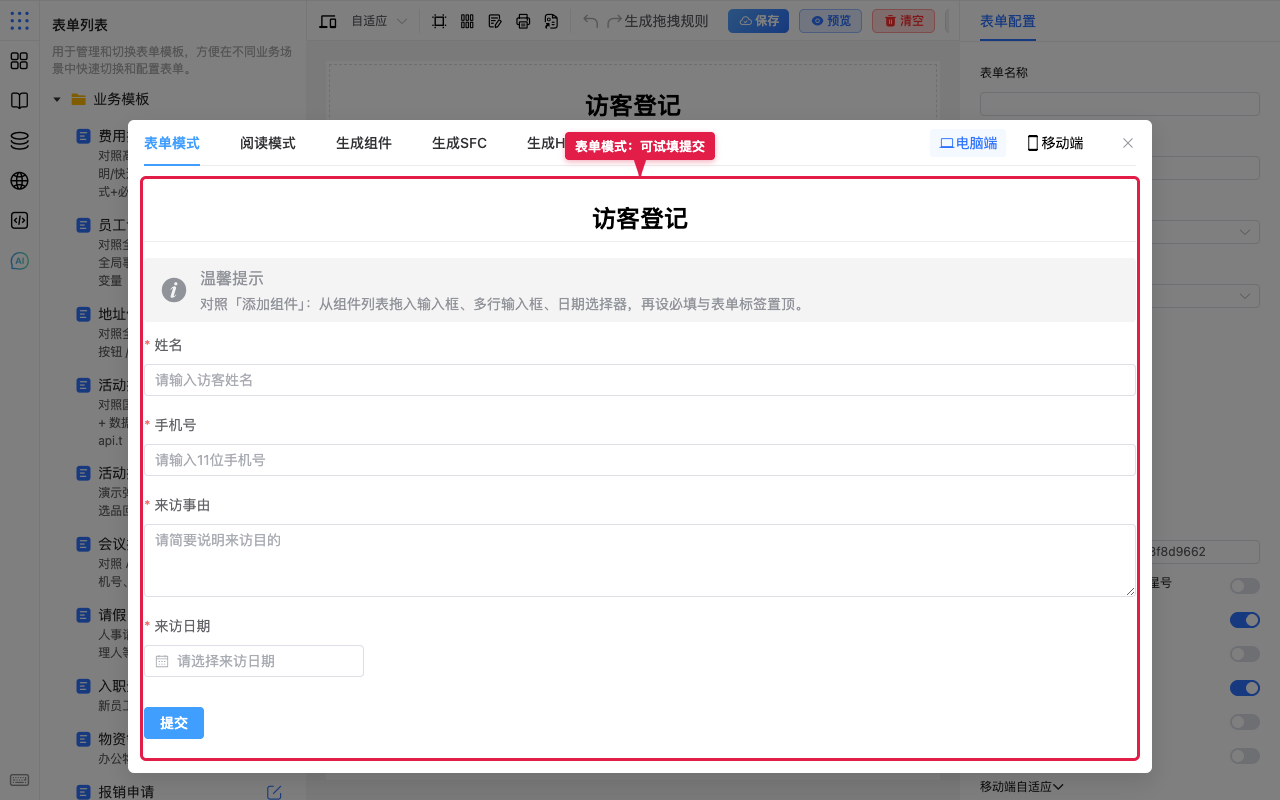Click the form icon of 入职 template
Screen dimensions: 1280x800
[x=84, y=686]
